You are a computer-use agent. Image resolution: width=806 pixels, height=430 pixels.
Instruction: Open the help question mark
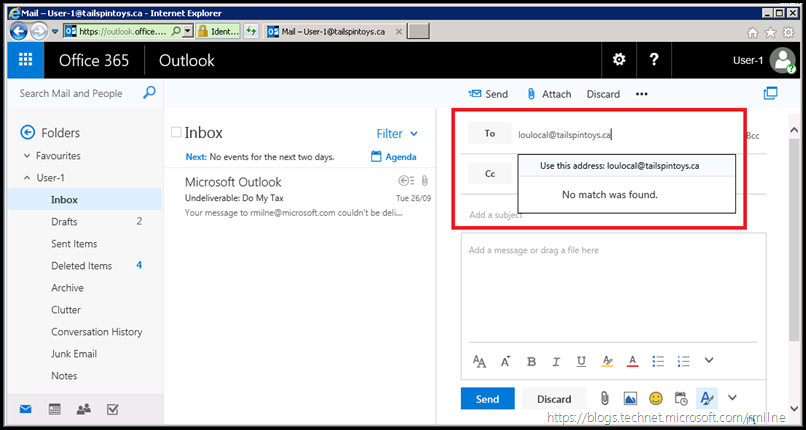pos(654,60)
